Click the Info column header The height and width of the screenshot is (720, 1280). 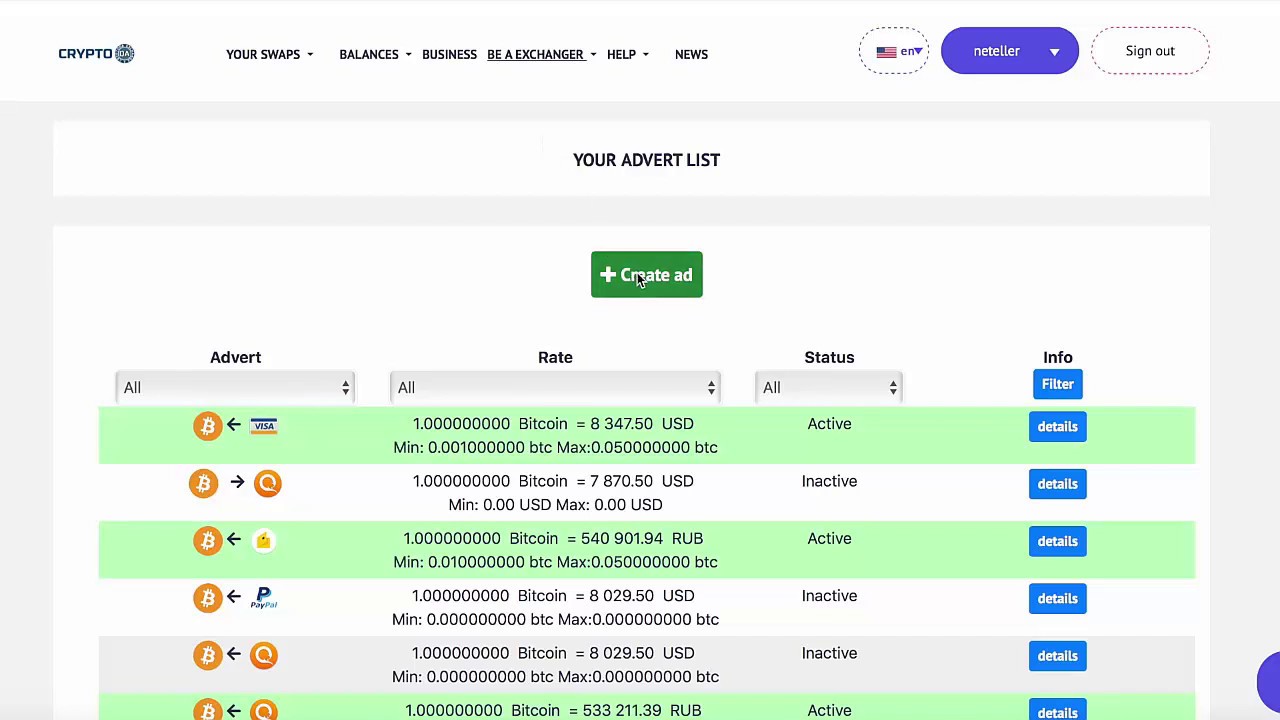tap(1057, 357)
